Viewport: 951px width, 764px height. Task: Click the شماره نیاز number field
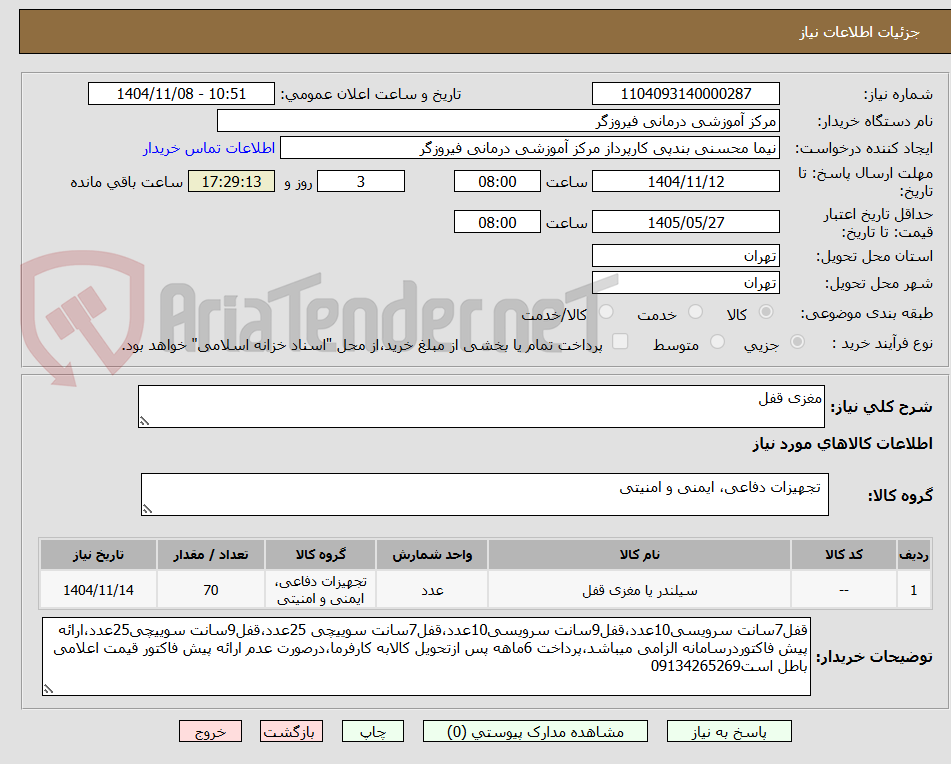pyautogui.click(x=687, y=93)
